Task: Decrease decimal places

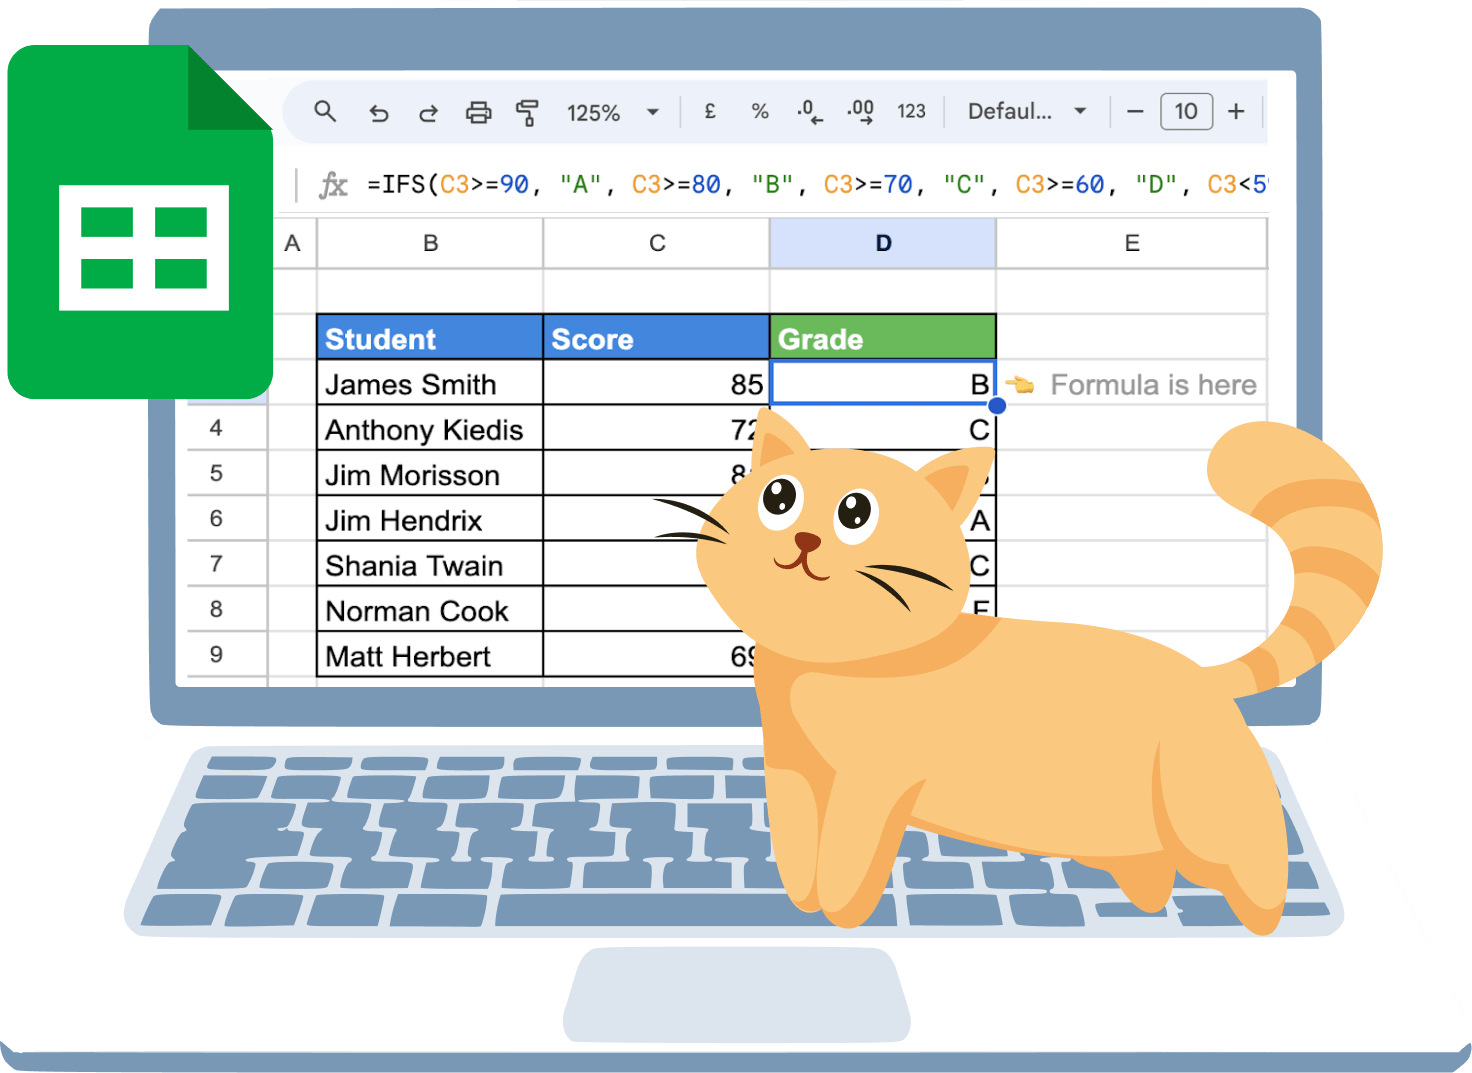Action: [x=810, y=112]
